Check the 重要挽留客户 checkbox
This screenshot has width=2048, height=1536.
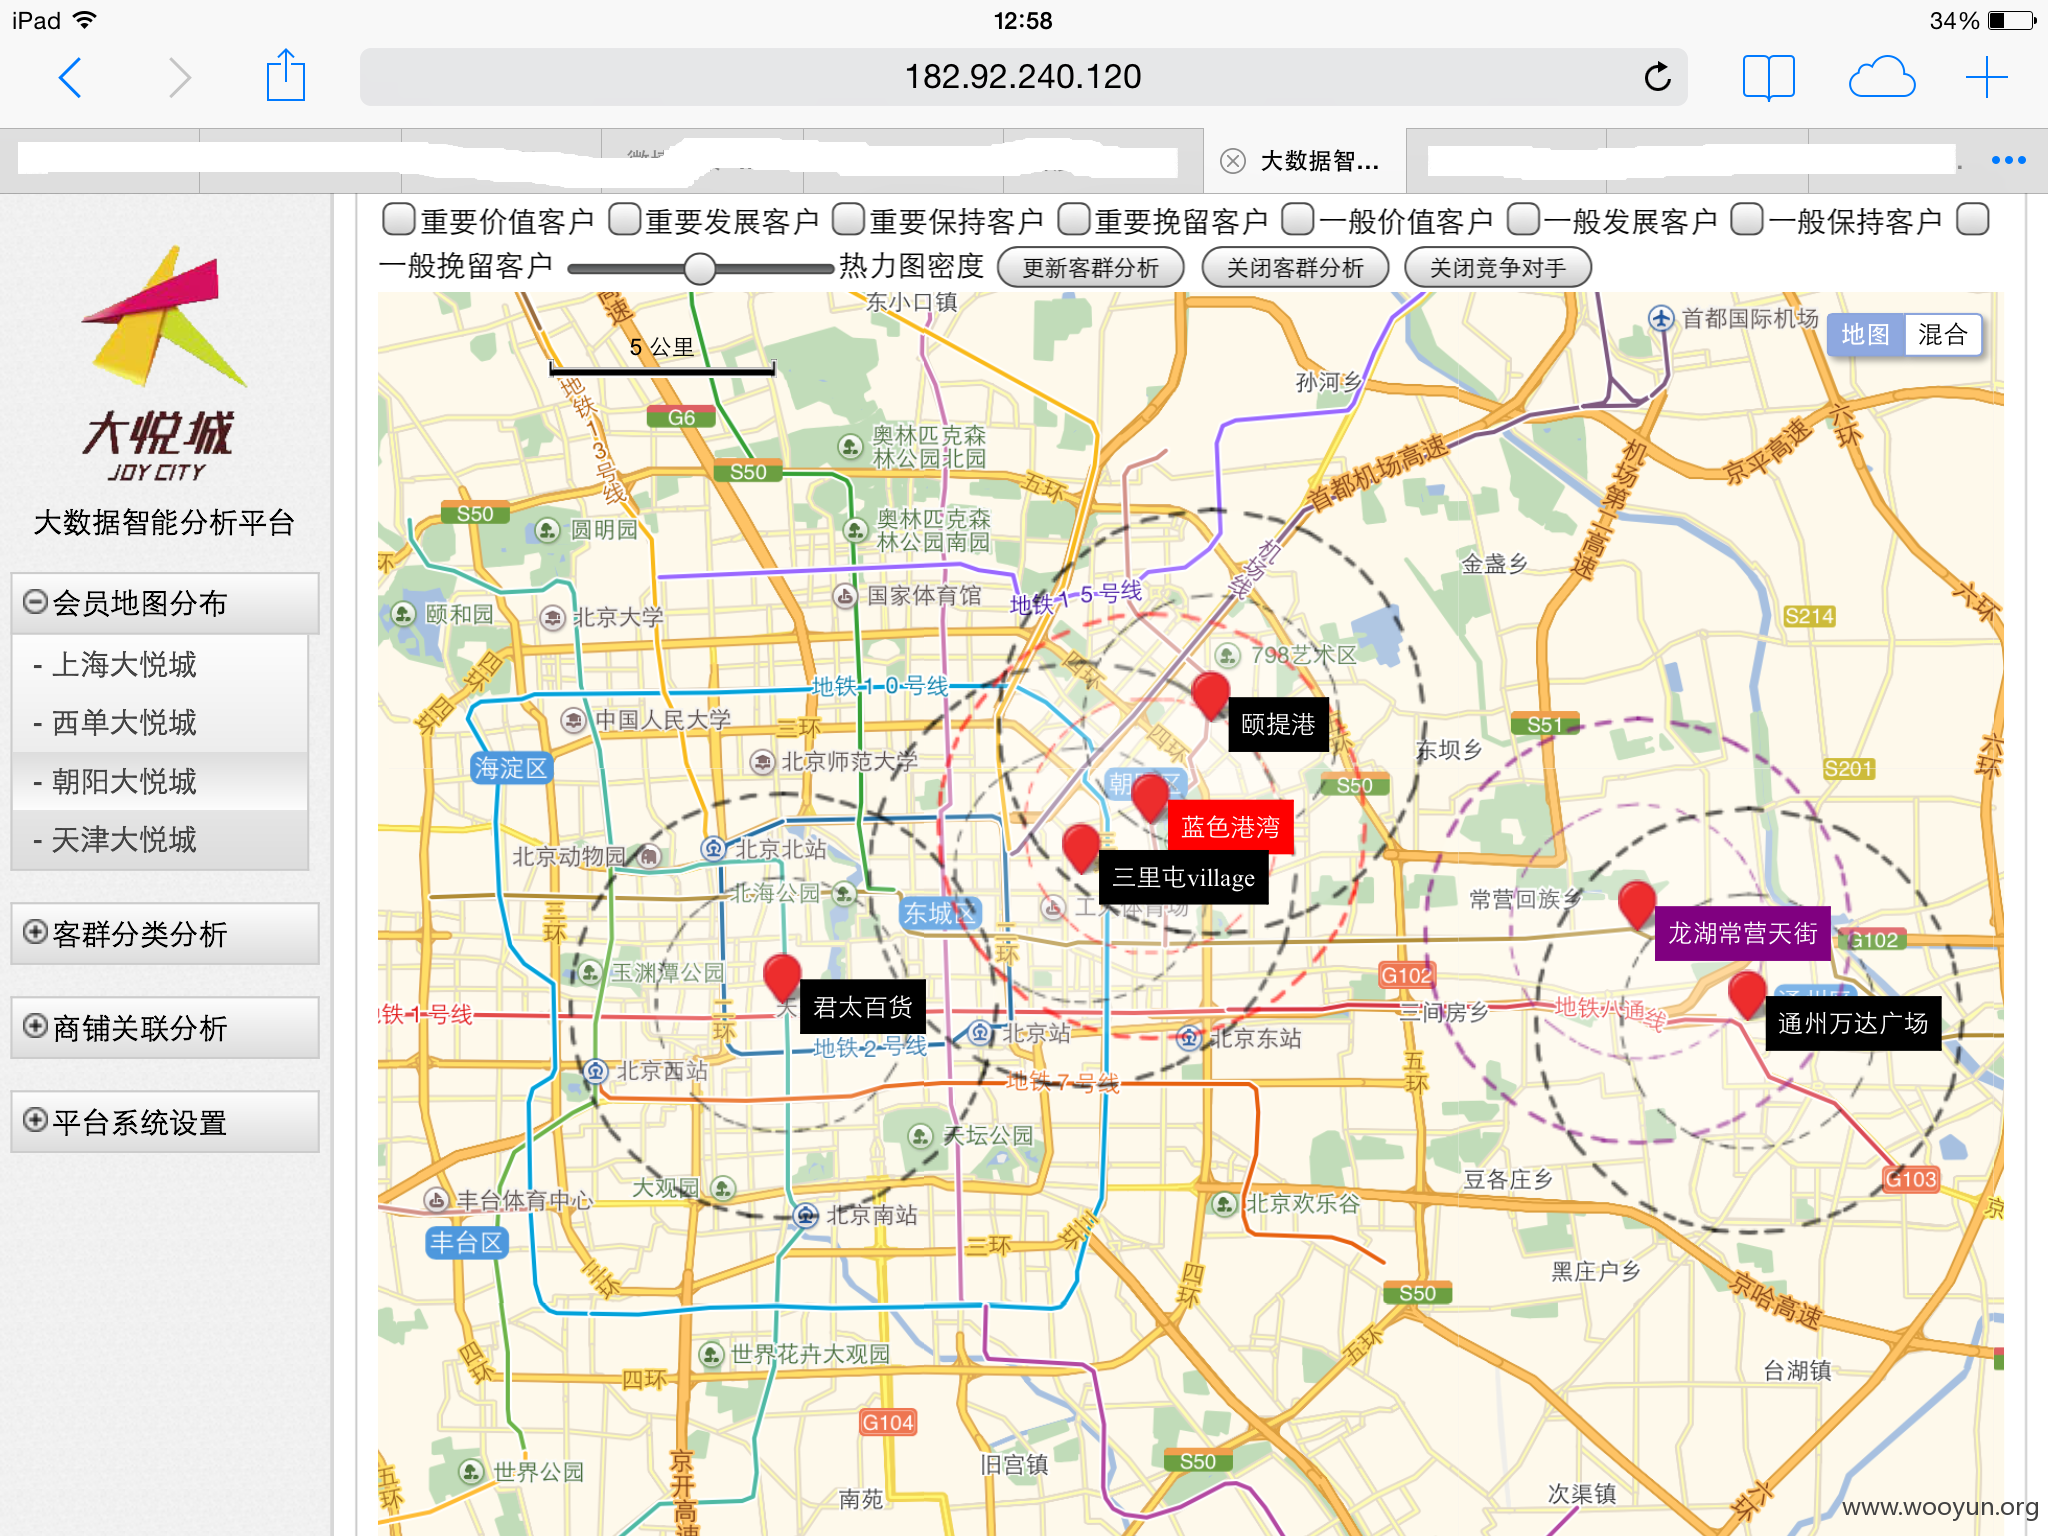pyautogui.click(x=1074, y=219)
